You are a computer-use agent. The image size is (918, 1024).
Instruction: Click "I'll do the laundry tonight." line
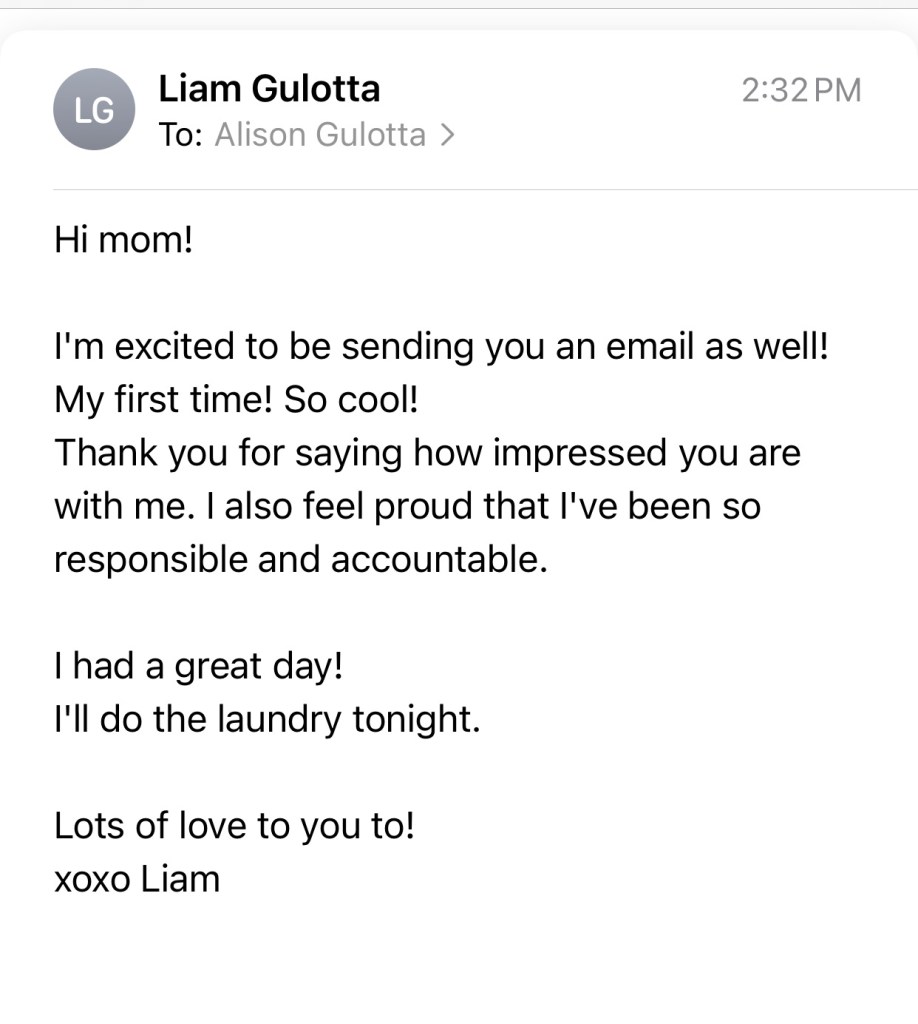click(267, 719)
